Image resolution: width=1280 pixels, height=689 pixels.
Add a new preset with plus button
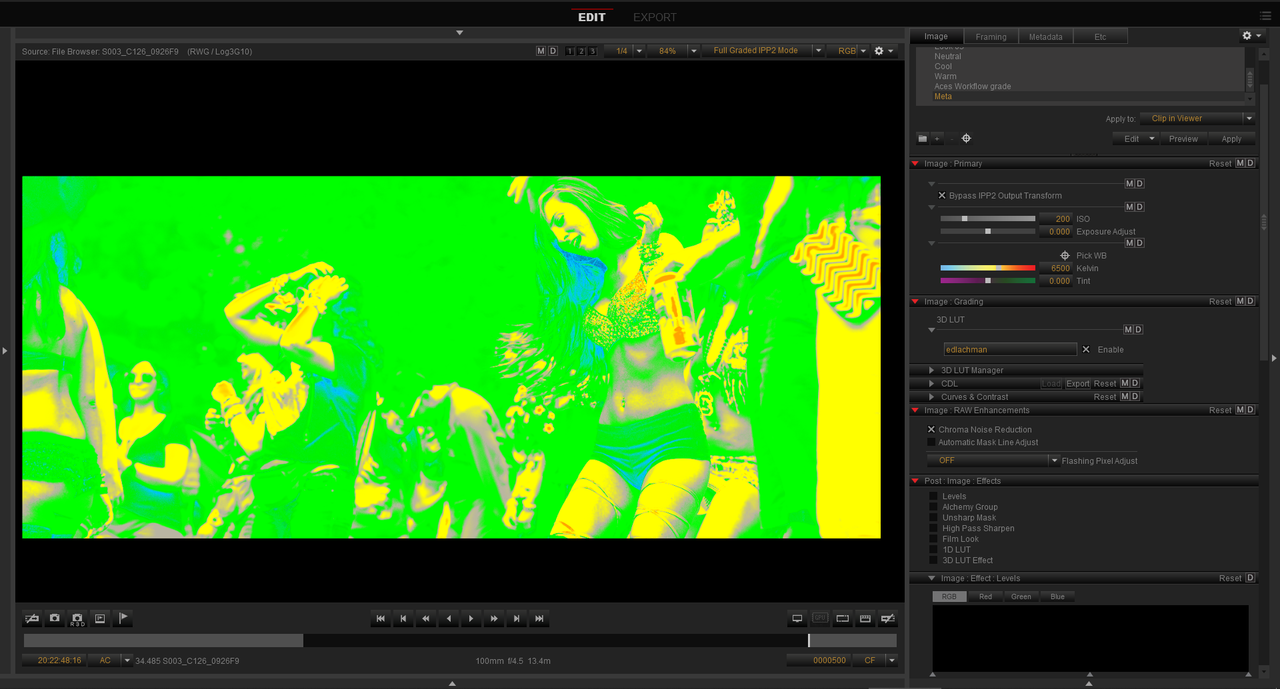tap(937, 139)
